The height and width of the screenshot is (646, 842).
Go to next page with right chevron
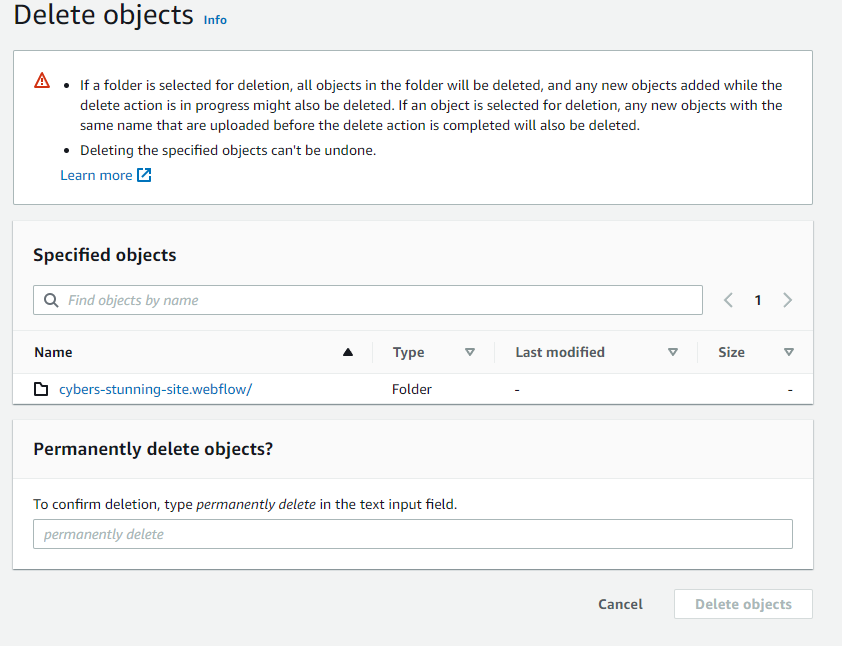pos(788,300)
